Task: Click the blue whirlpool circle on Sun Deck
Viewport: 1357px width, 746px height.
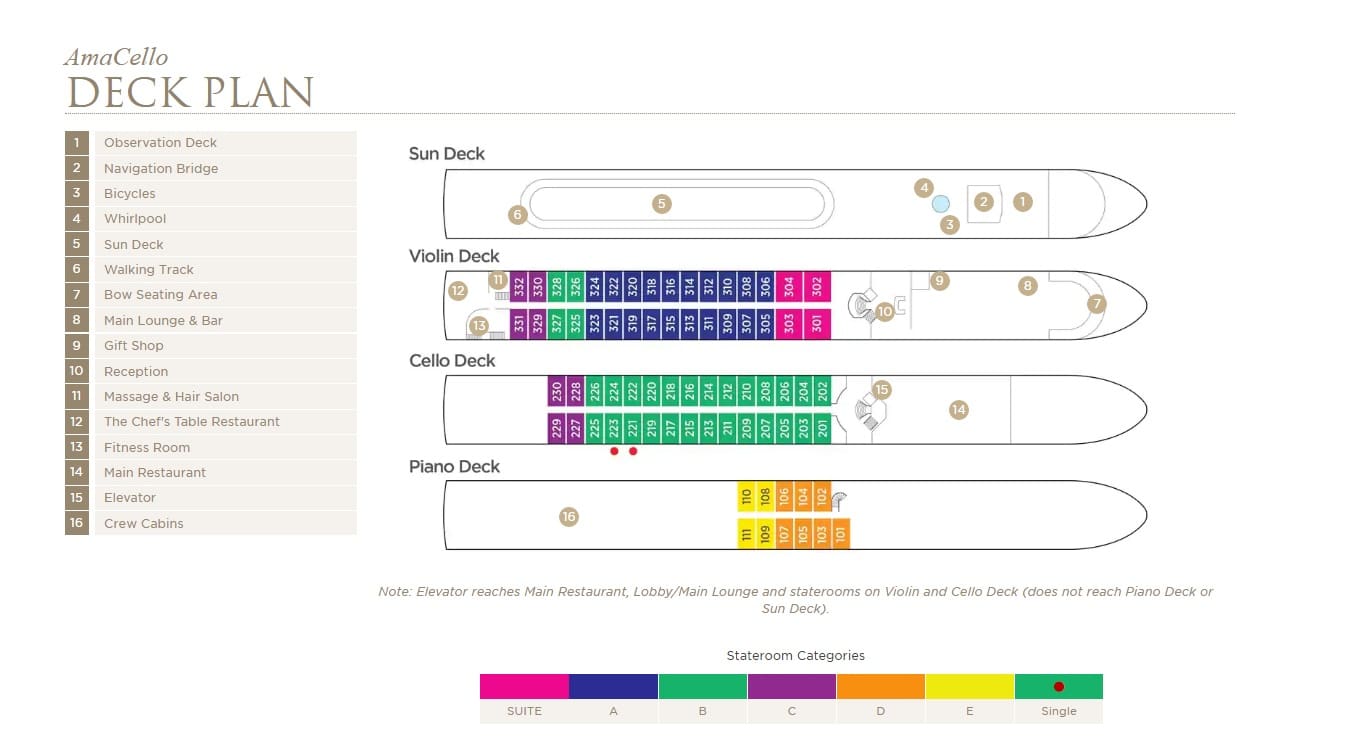Action: (941, 204)
